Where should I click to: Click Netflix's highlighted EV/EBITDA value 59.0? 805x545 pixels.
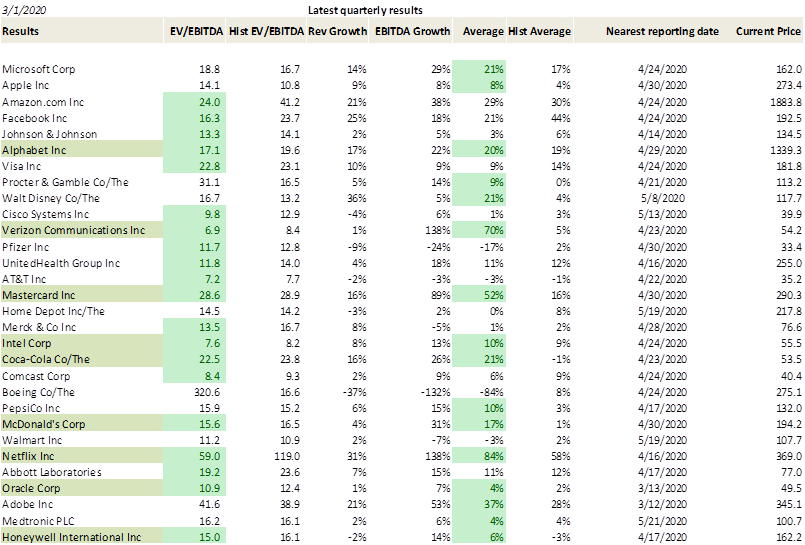[195, 456]
